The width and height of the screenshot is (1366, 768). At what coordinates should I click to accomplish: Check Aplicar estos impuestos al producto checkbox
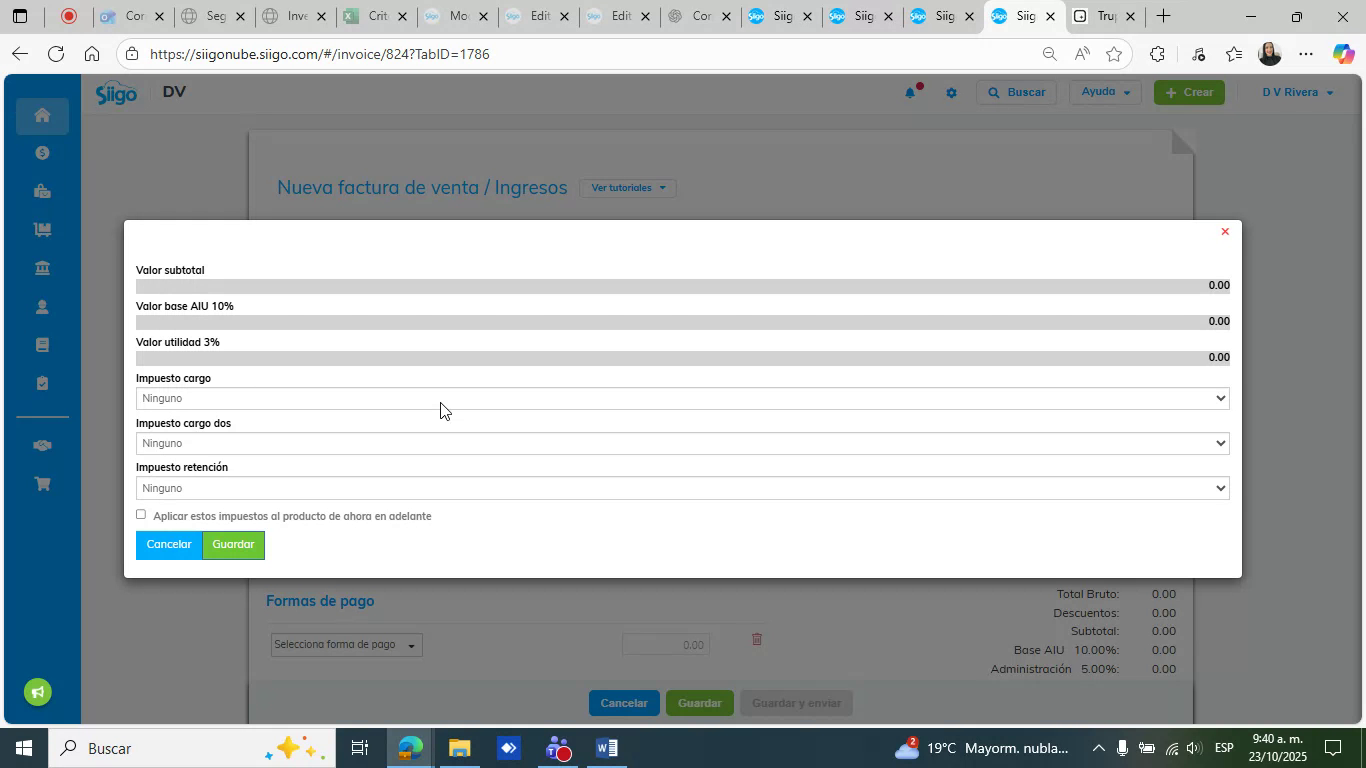coord(141,515)
